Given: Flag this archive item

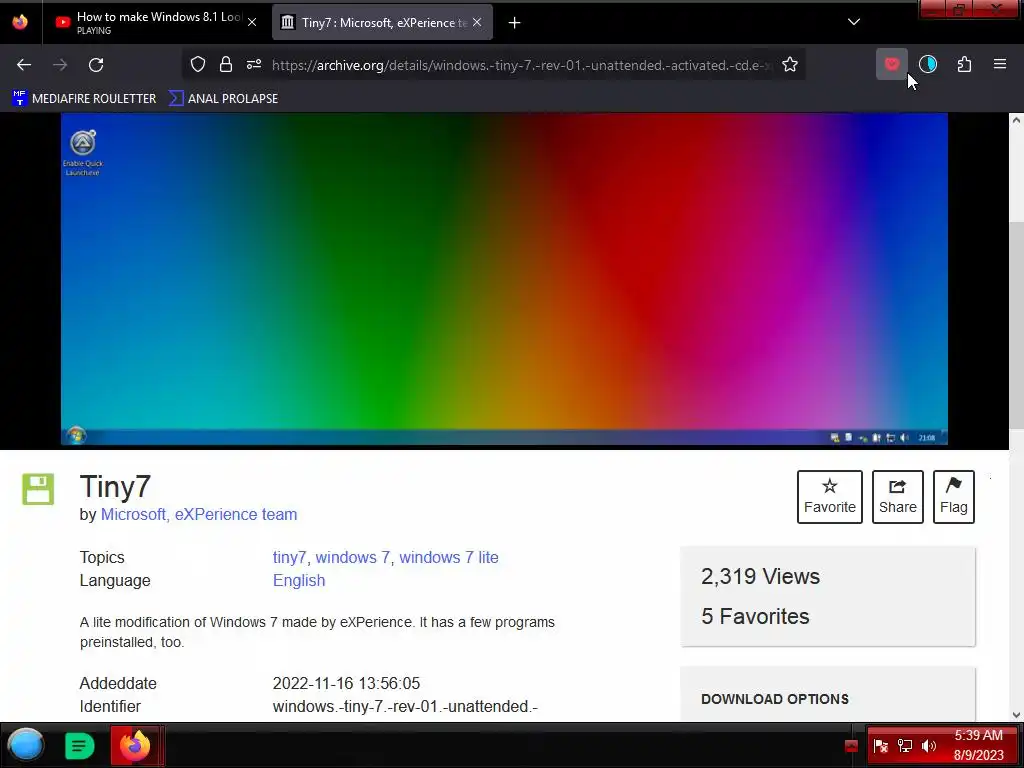Looking at the screenshot, I should pos(953,497).
